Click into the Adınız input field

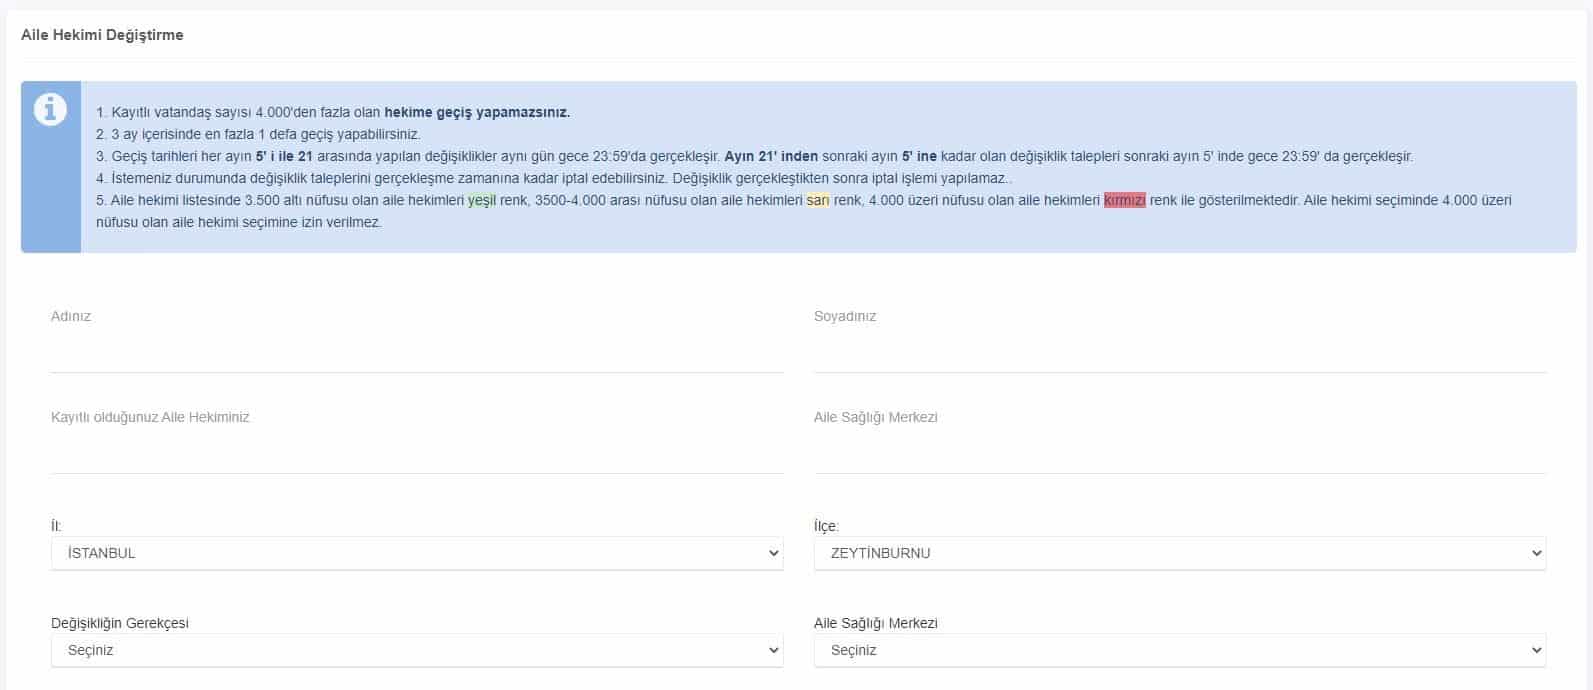coord(416,353)
